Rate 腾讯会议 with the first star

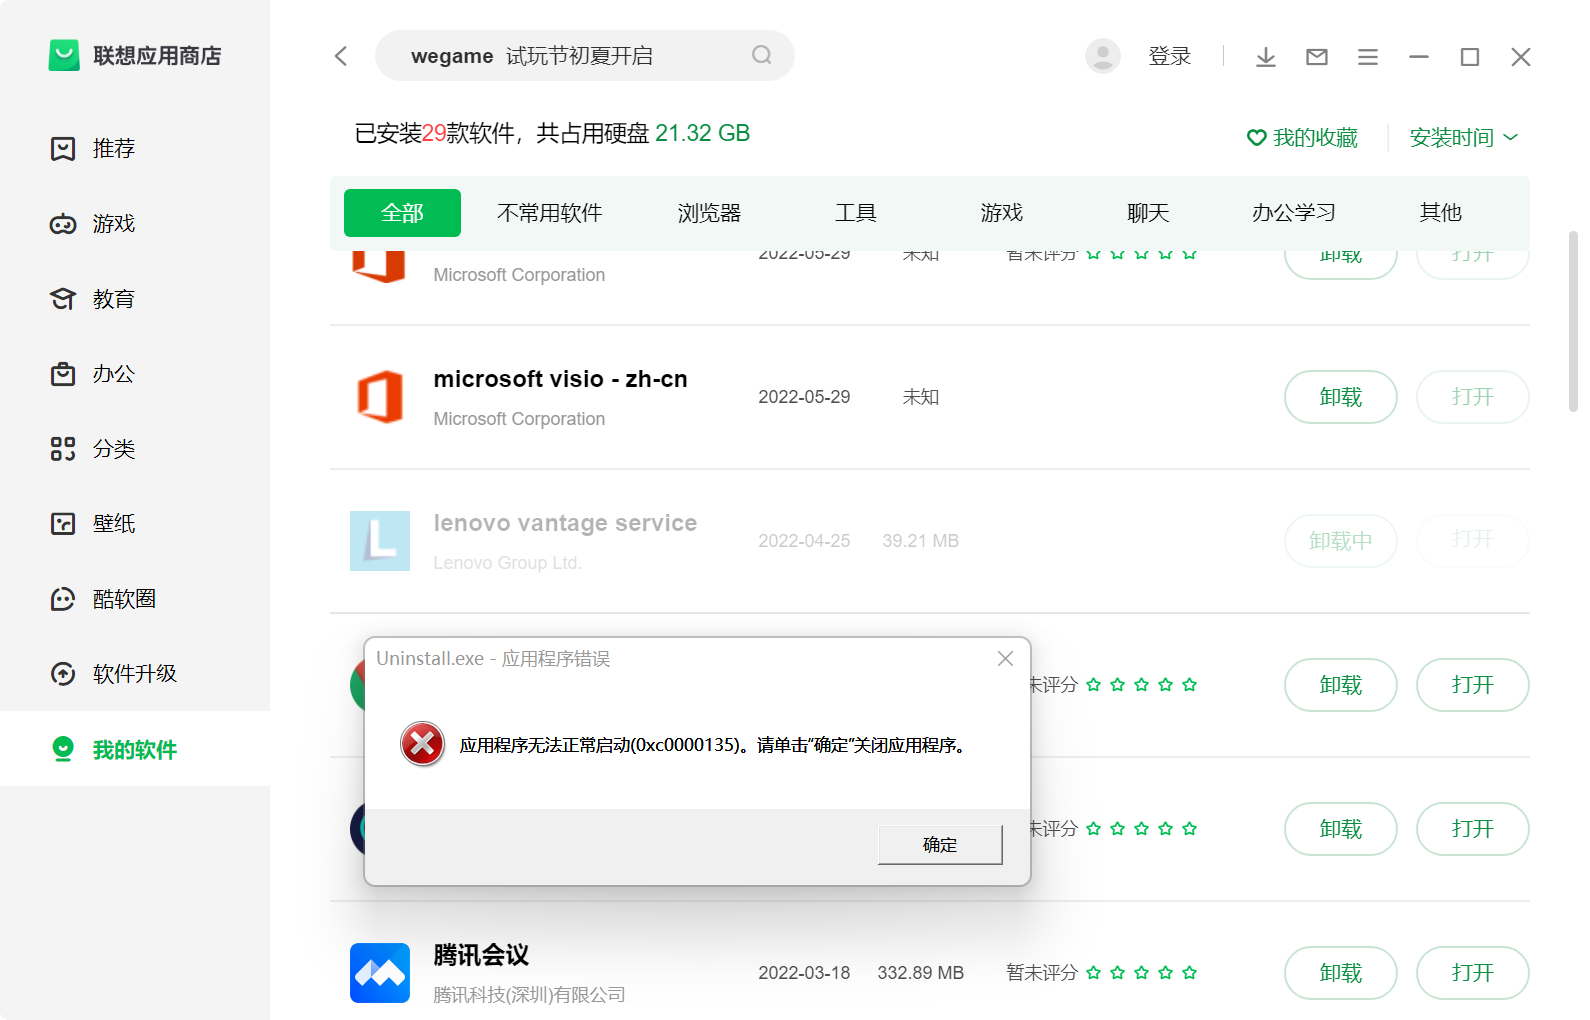(x=1094, y=973)
